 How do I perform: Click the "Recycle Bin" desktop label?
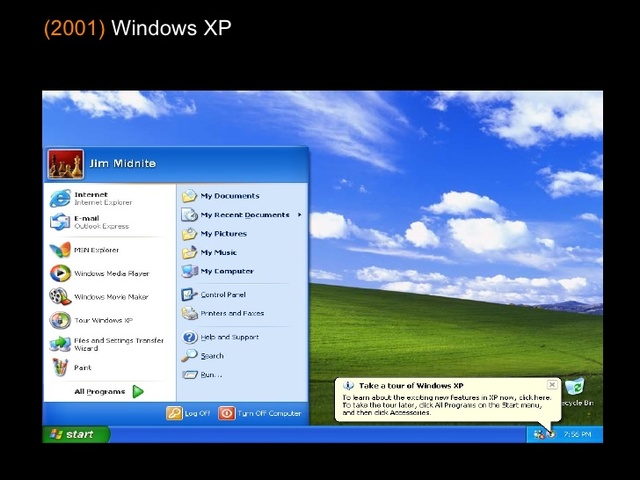pos(578,403)
